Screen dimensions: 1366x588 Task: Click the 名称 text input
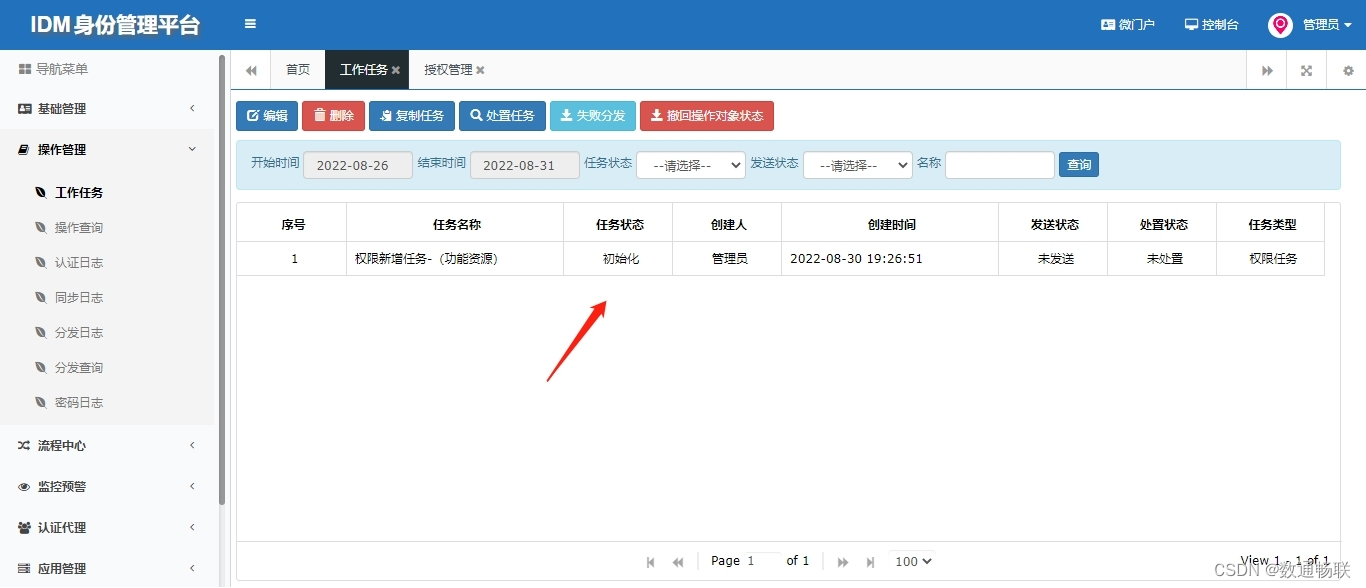(1000, 165)
